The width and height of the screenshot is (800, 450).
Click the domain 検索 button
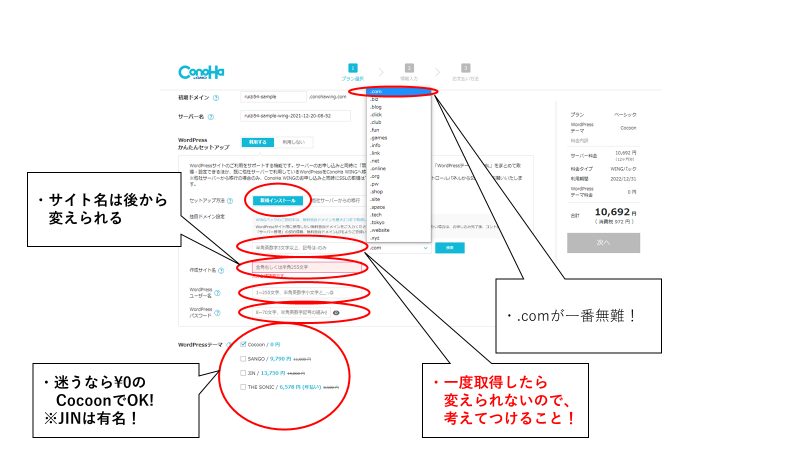(449, 248)
